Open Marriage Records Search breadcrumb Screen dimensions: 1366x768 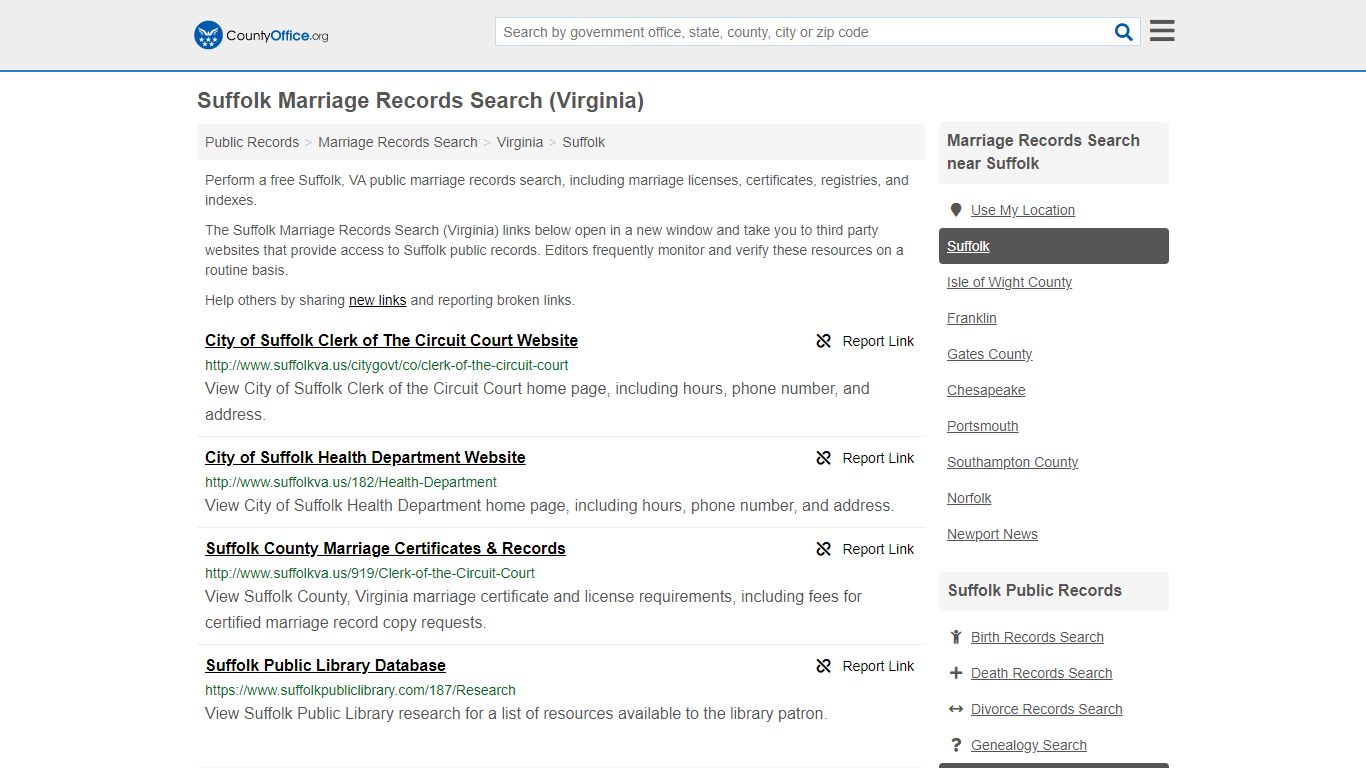[398, 142]
